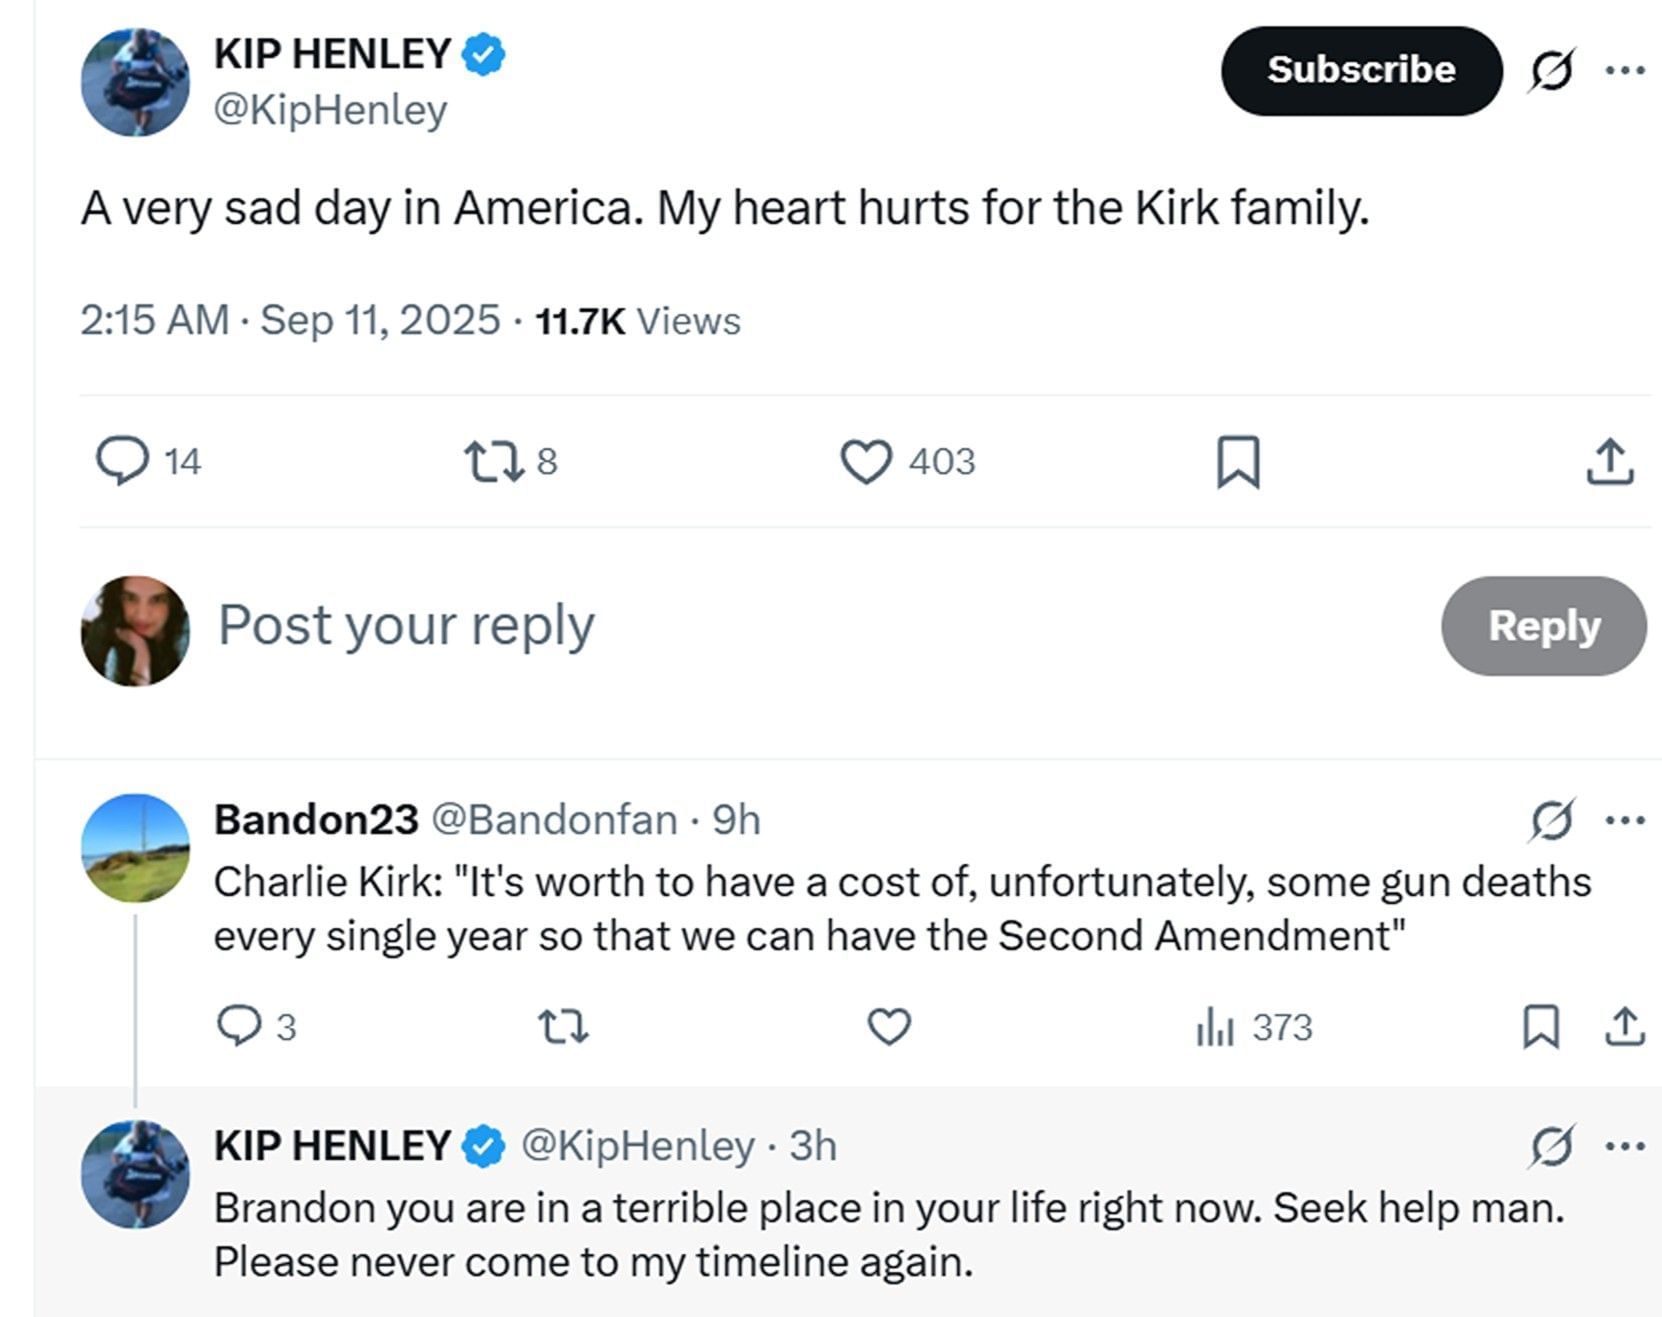Image resolution: width=1662 pixels, height=1317 pixels.
Task: View analytics showing 373 views on Bandon23 reply
Action: pyautogui.click(x=1254, y=1027)
